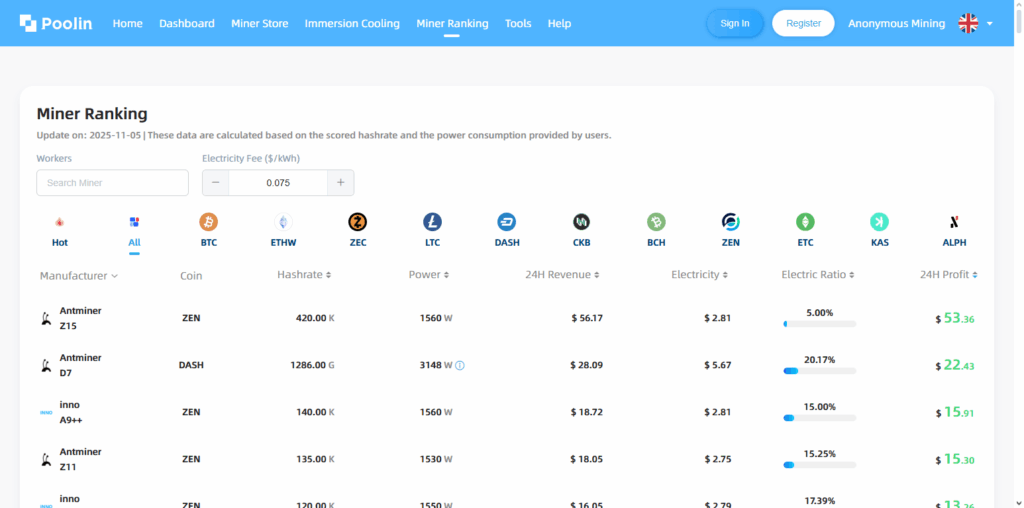Increase electricity fee with plus button
Viewport: 1024px width, 508px height.
tap(340, 183)
